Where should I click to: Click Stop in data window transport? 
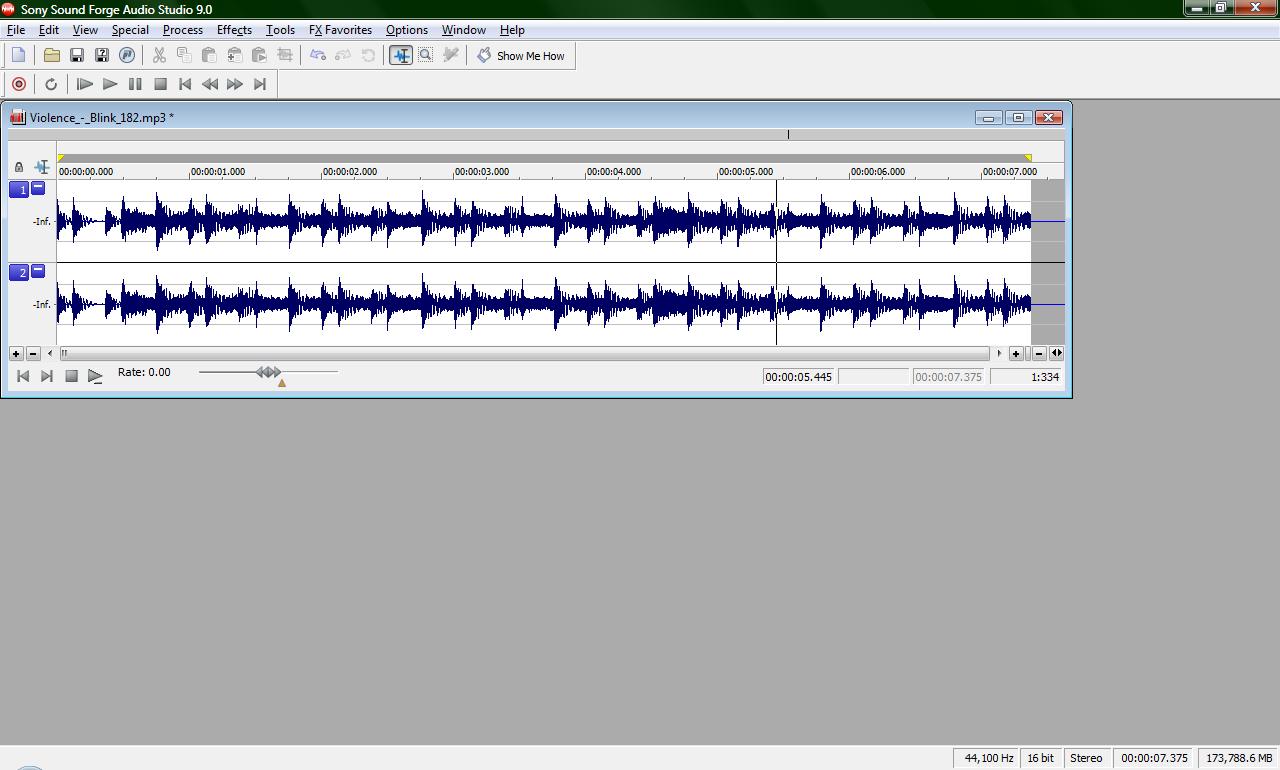71,376
